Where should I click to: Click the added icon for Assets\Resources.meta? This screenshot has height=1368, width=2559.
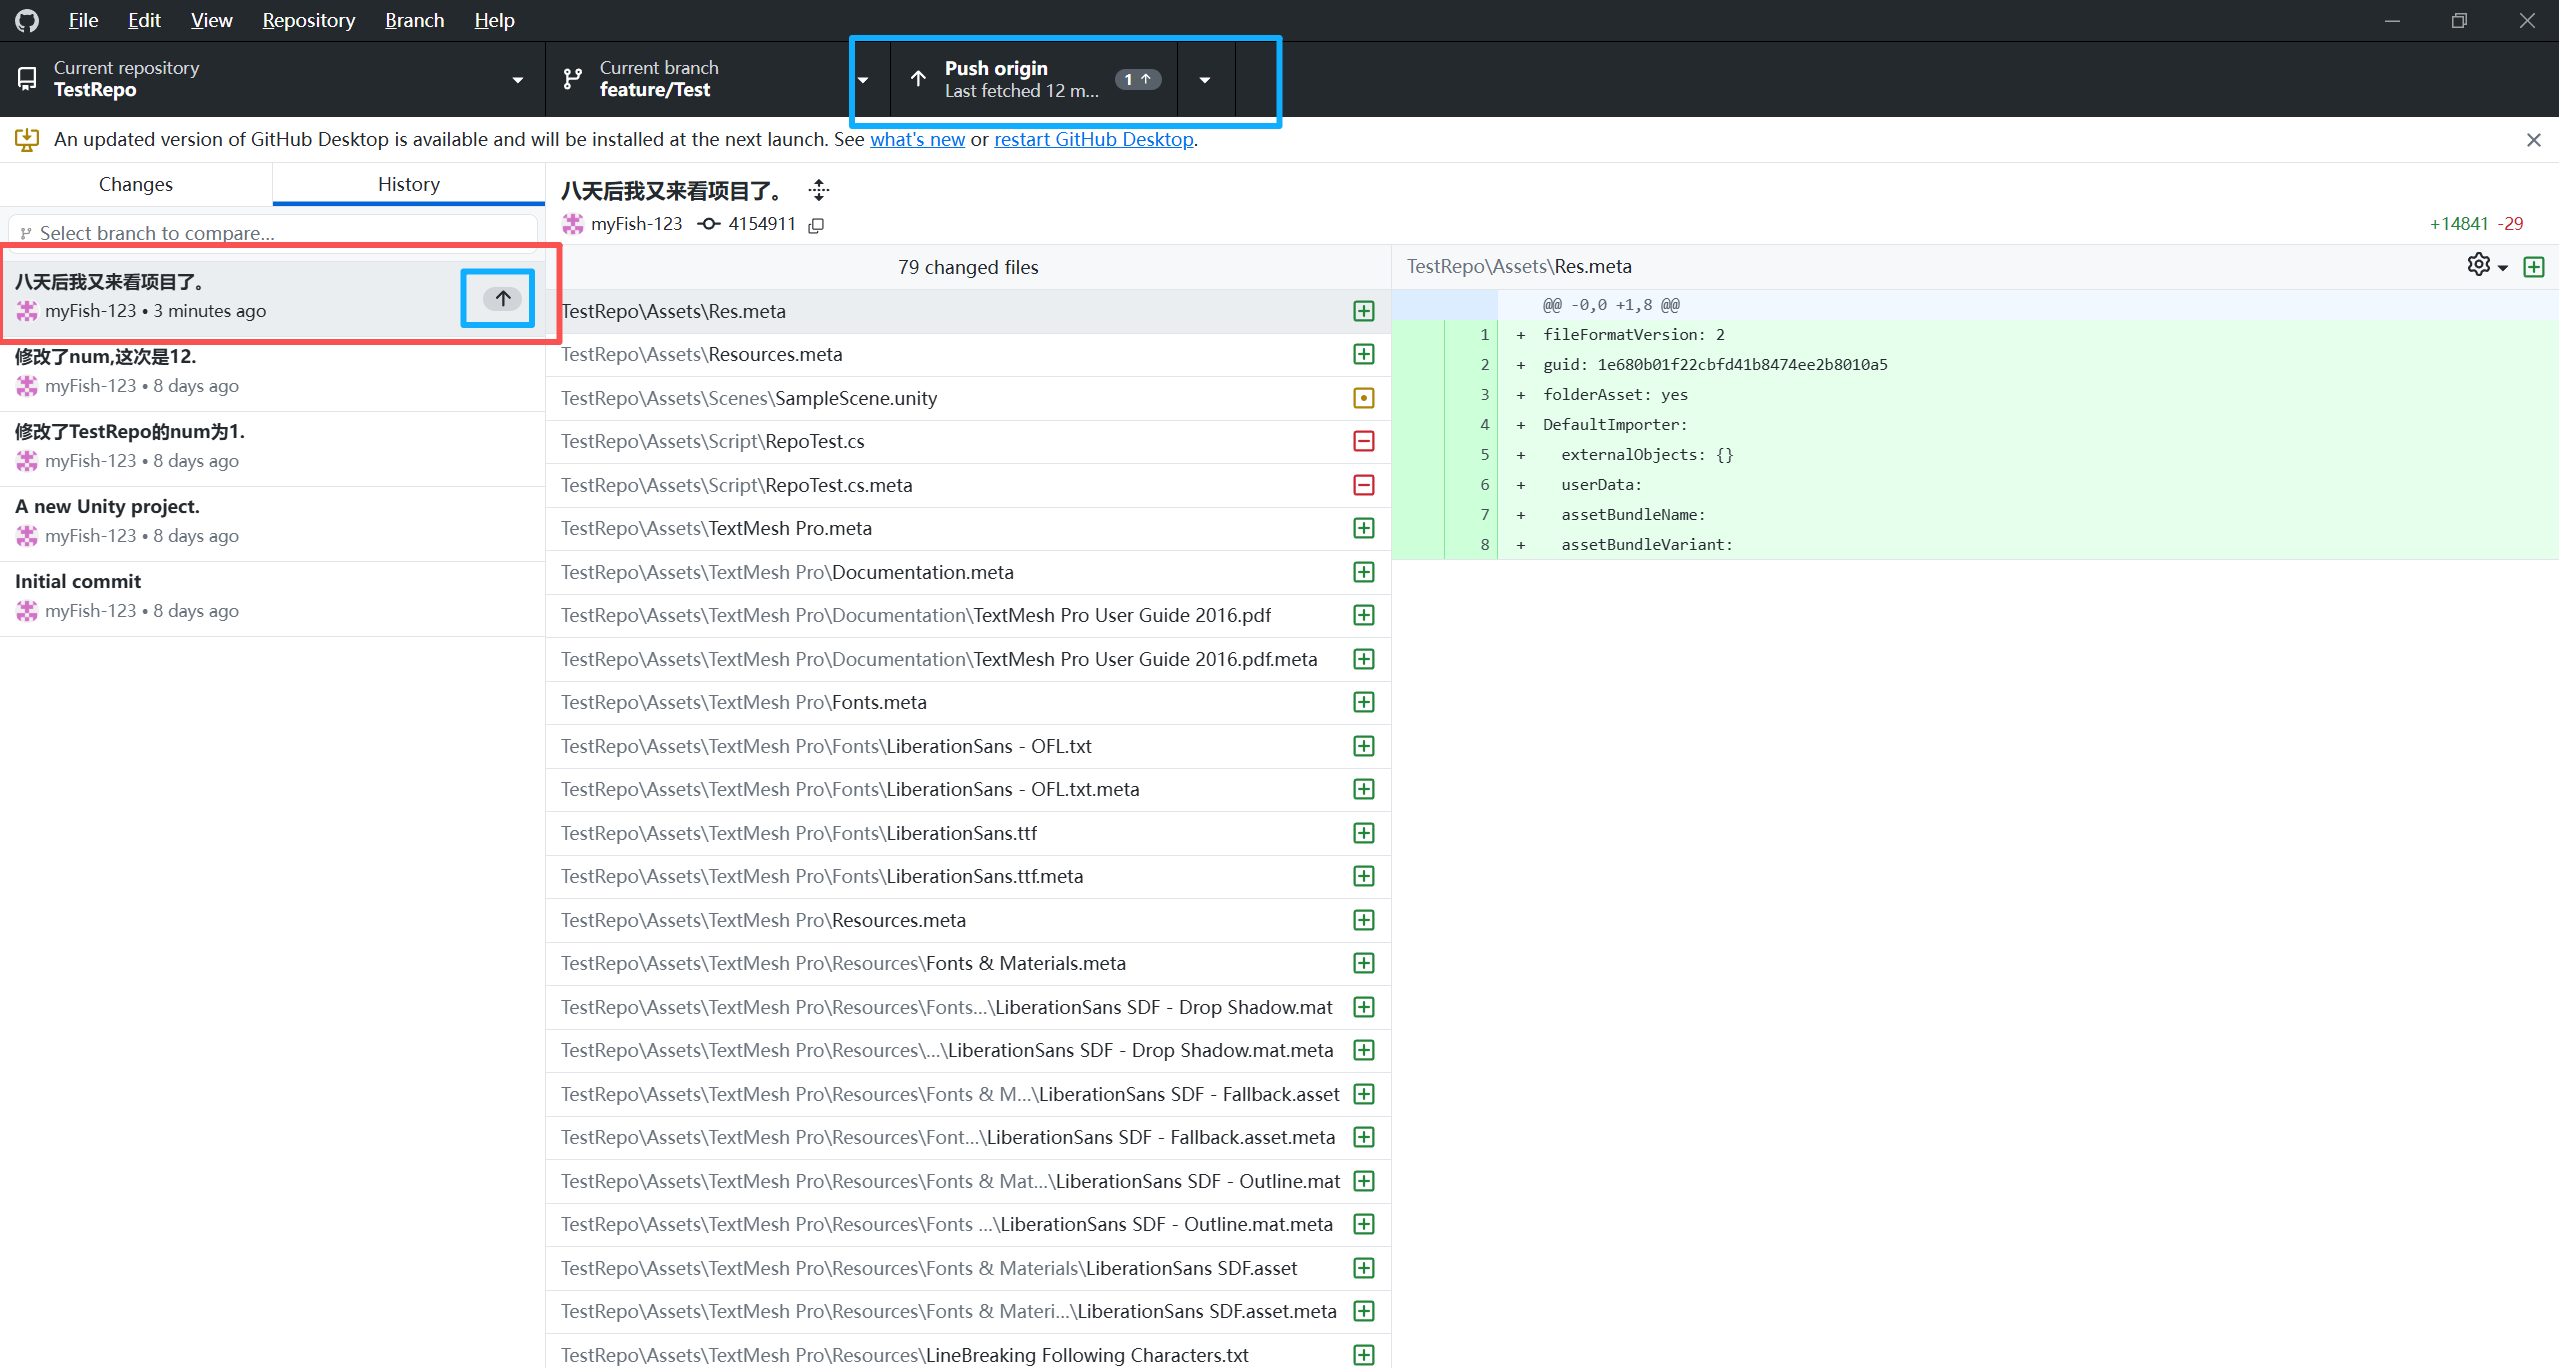pyautogui.click(x=1363, y=354)
